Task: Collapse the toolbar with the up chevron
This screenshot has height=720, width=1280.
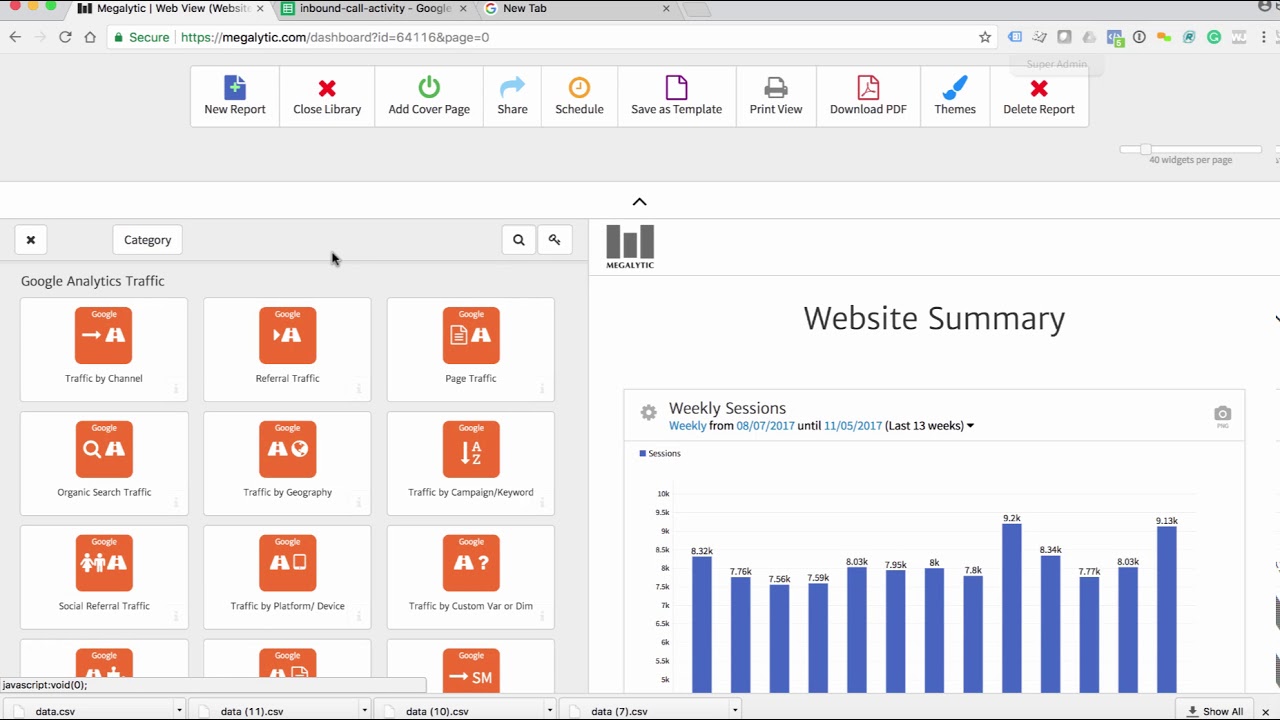Action: 640,202
